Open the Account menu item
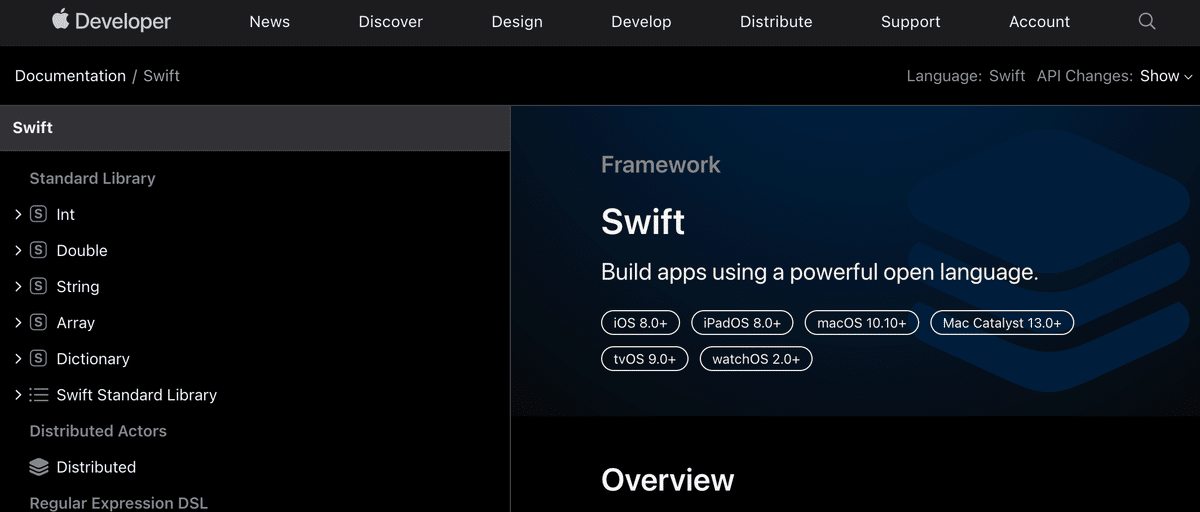The height and width of the screenshot is (512, 1200). 1039,21
